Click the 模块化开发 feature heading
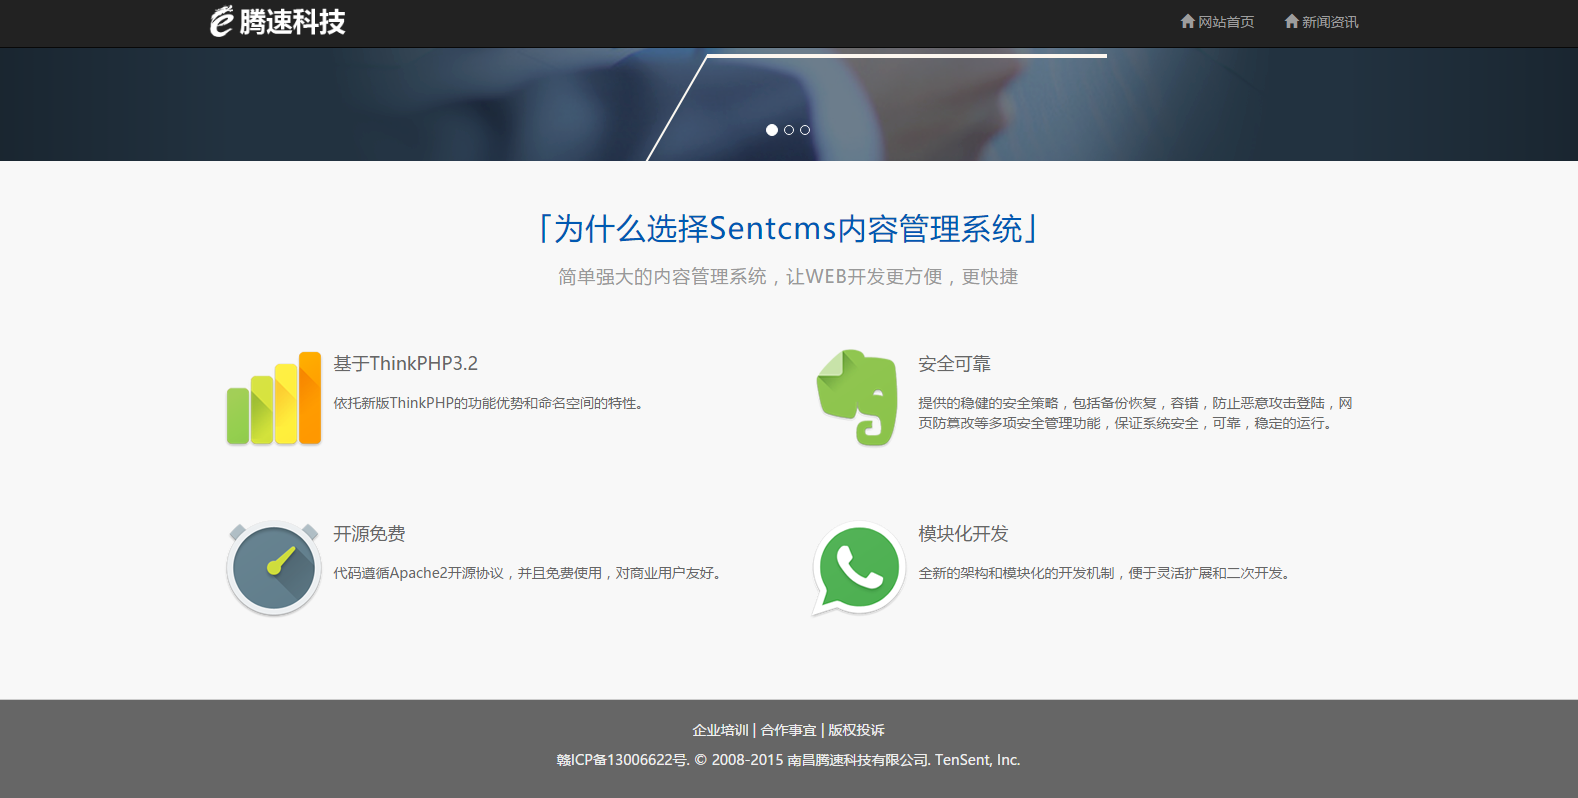The width and height of the screenshot is (1578, 798). click(x=963, y=534)
